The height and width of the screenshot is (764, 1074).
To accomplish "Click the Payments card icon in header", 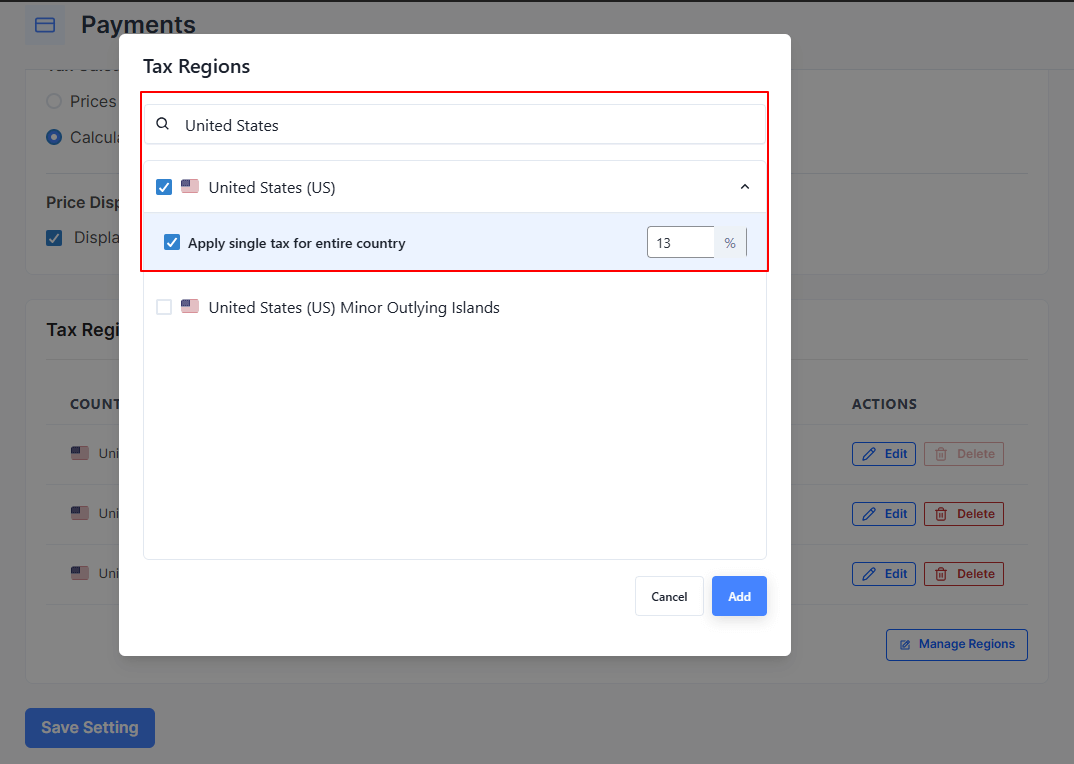I will click(45, 25).
